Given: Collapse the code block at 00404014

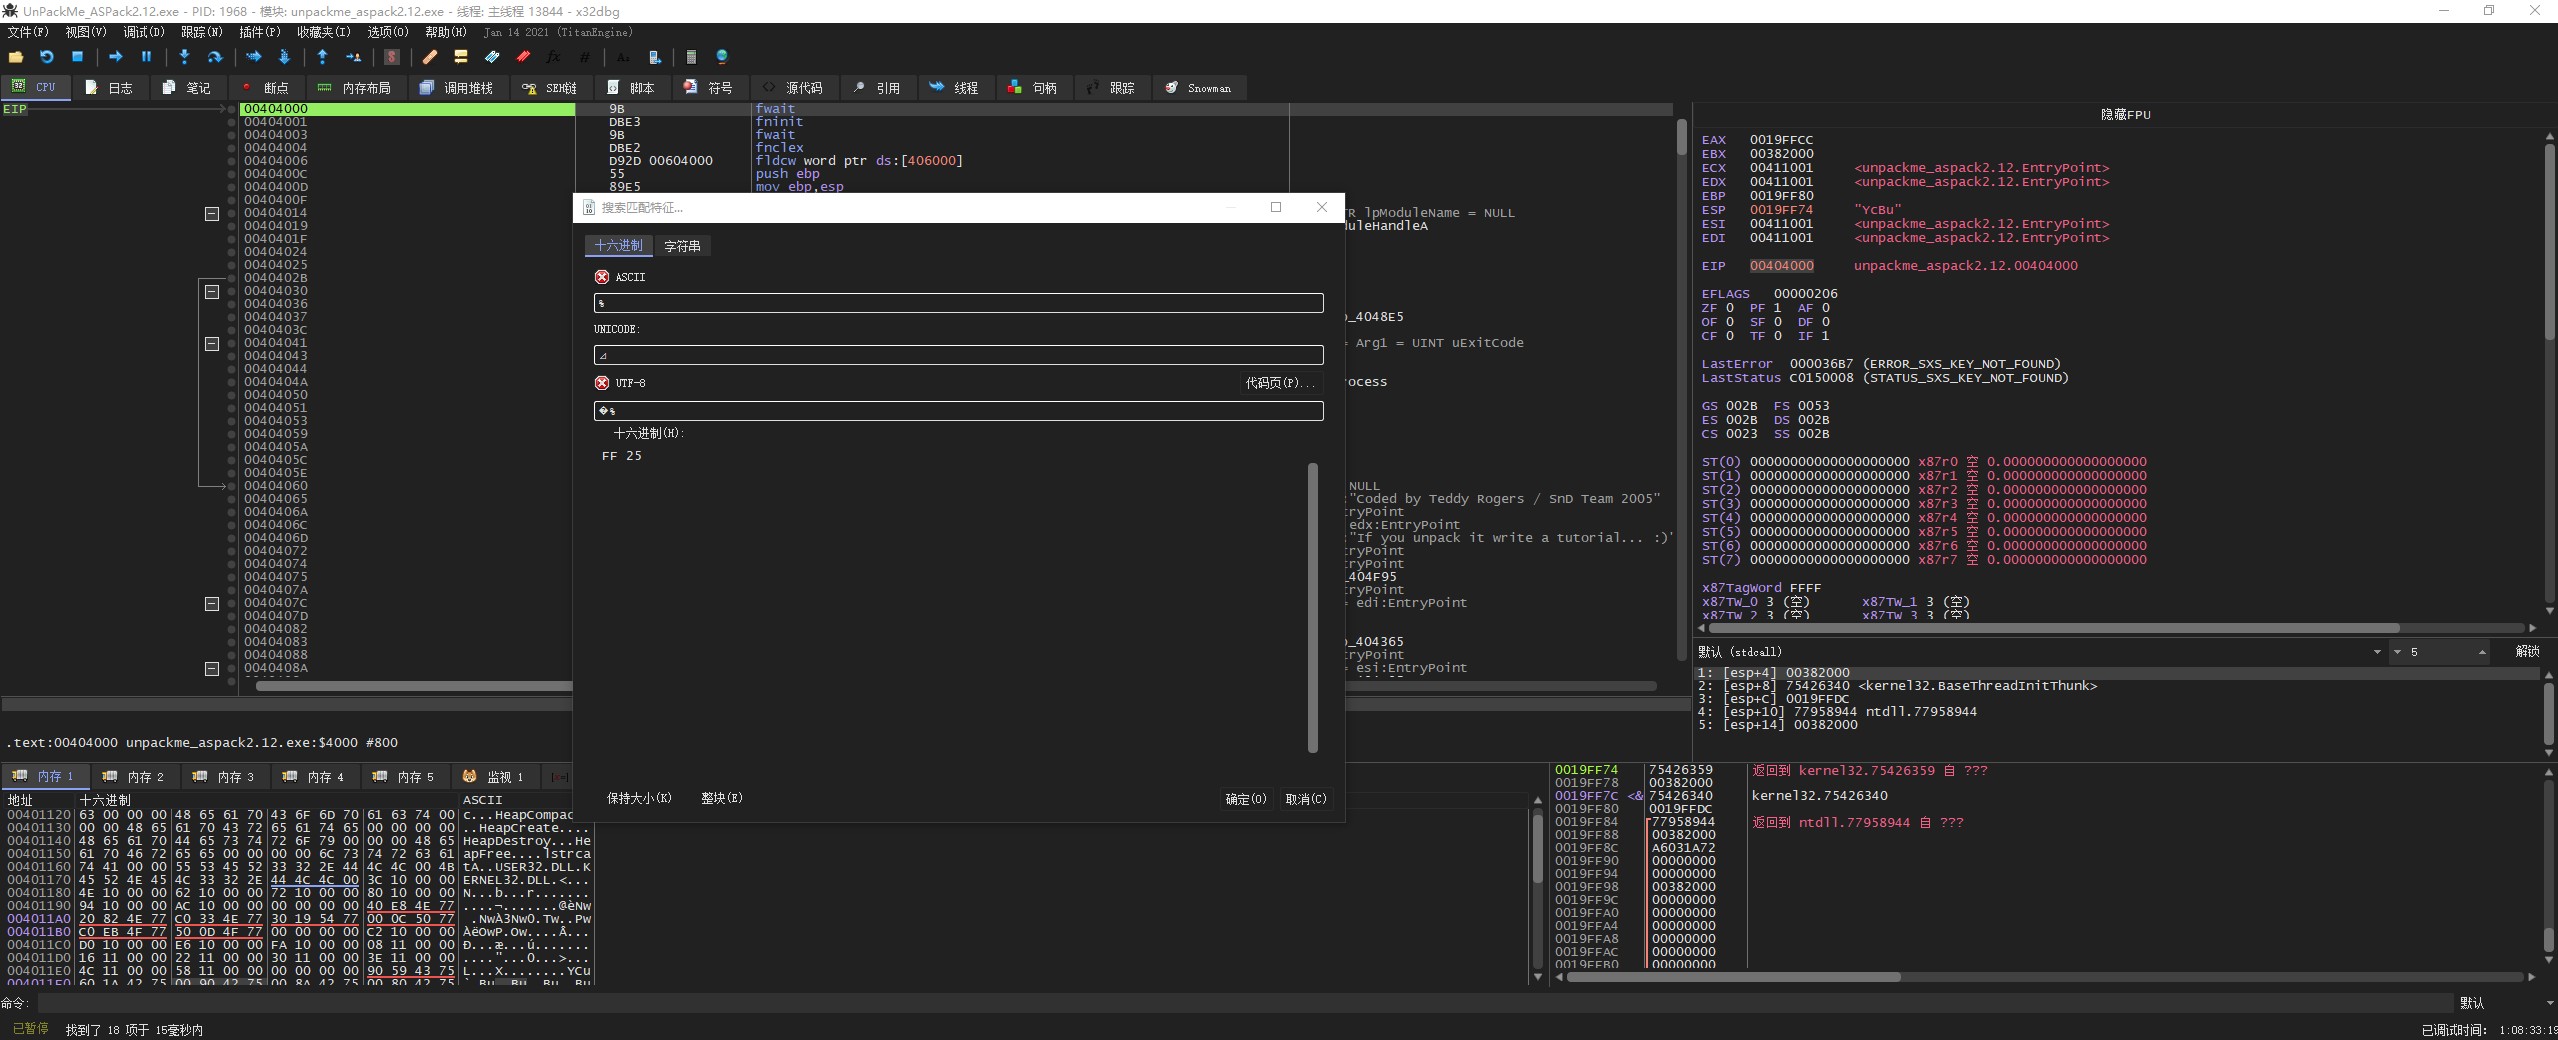Looking at the screenshot, I should pyautogui.click(x=212, y=213).
